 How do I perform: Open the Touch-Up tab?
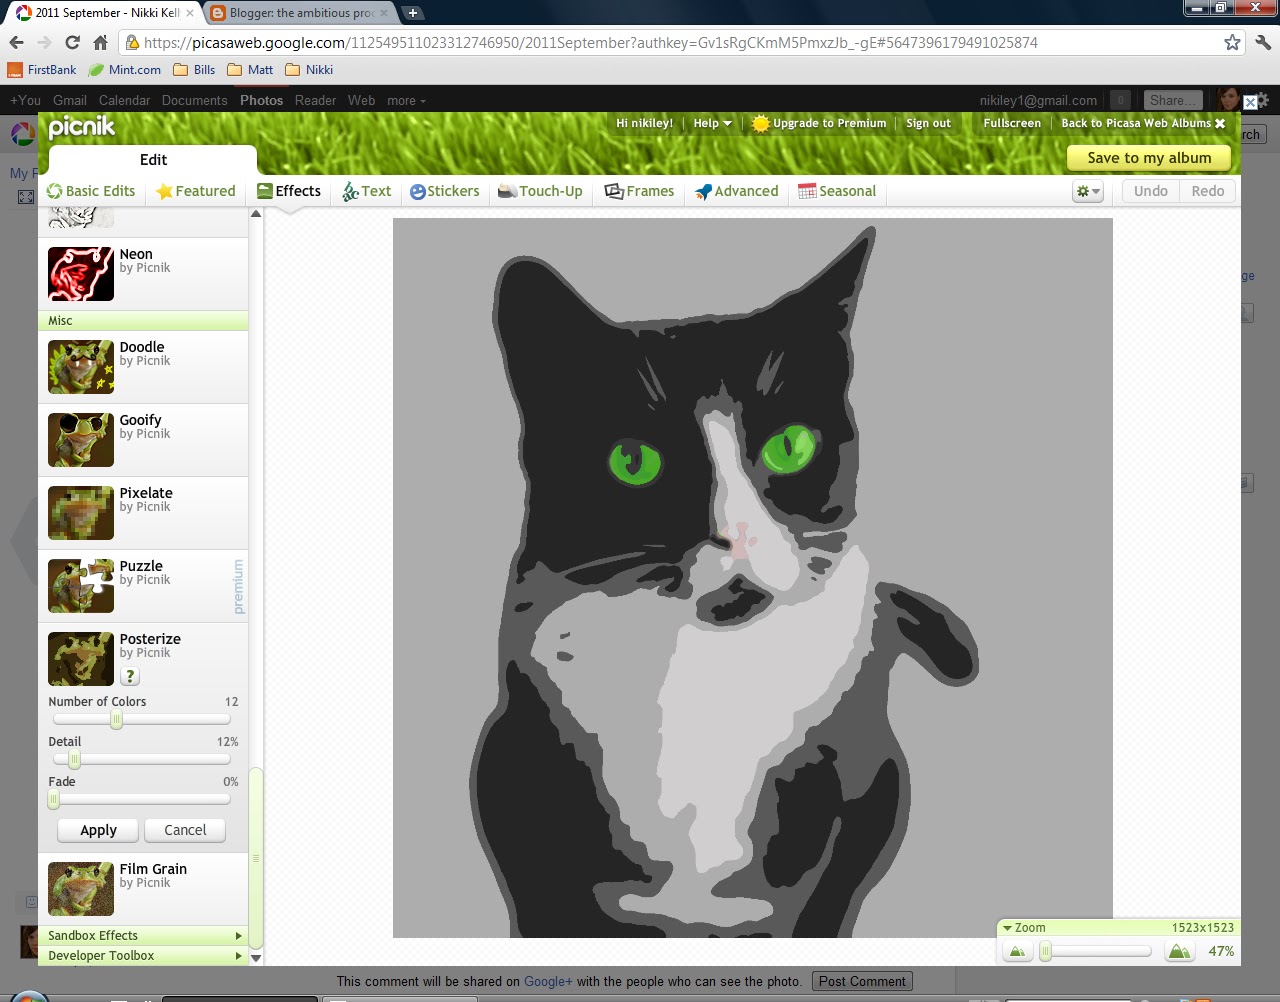540,191
